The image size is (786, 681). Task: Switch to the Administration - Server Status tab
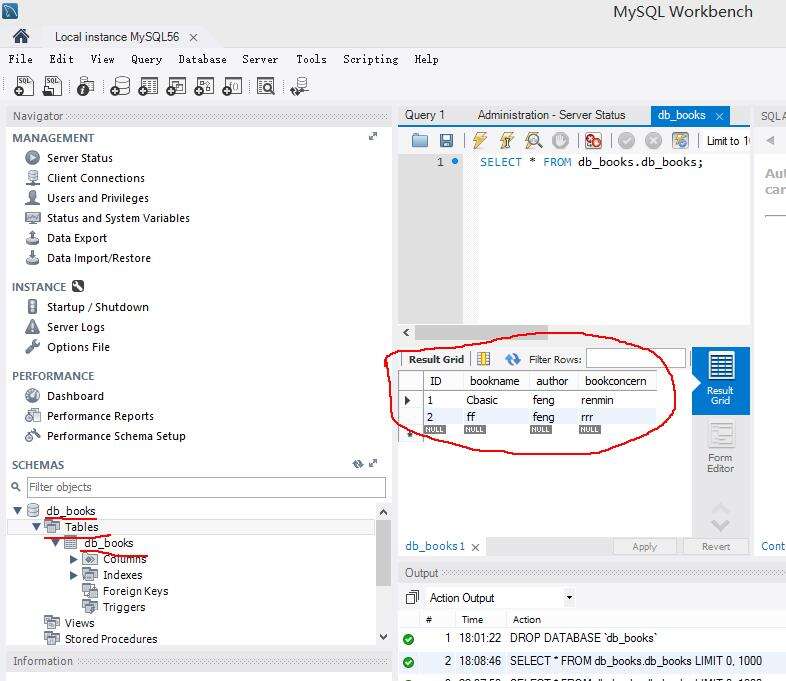[551, 115]
